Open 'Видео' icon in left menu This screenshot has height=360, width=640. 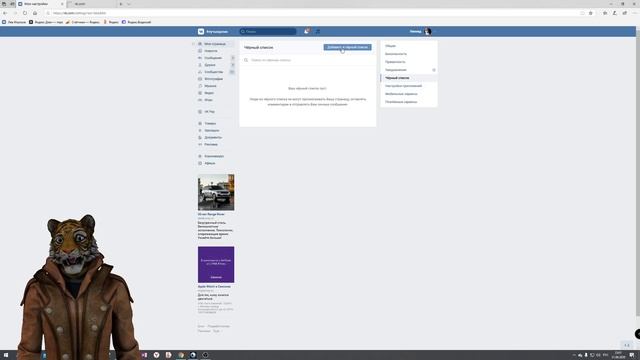point(200,93)
